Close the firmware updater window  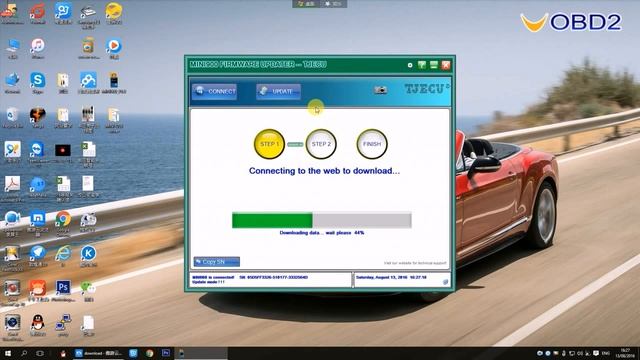coord(446,65)
